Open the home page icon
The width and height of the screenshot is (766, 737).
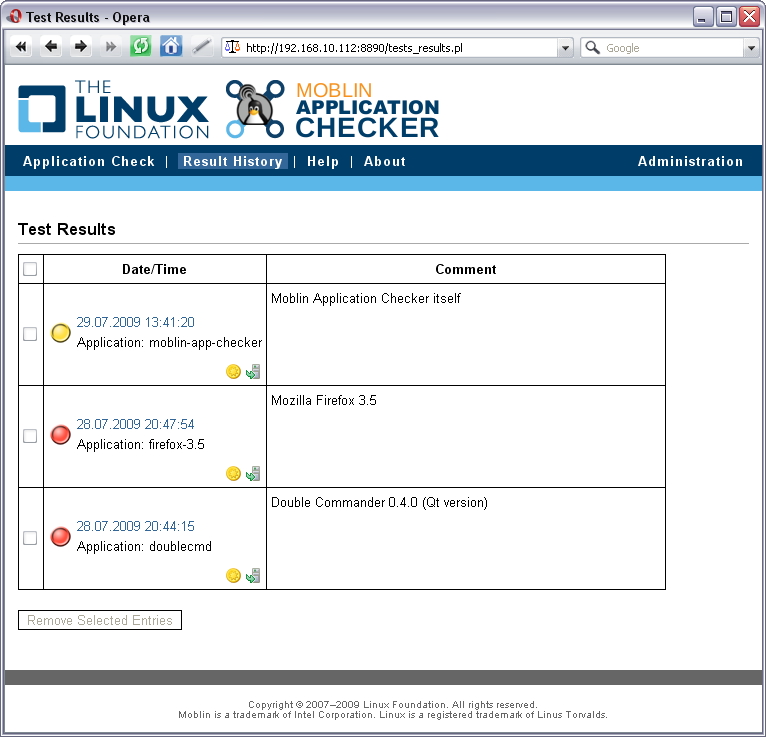point(171,47)
